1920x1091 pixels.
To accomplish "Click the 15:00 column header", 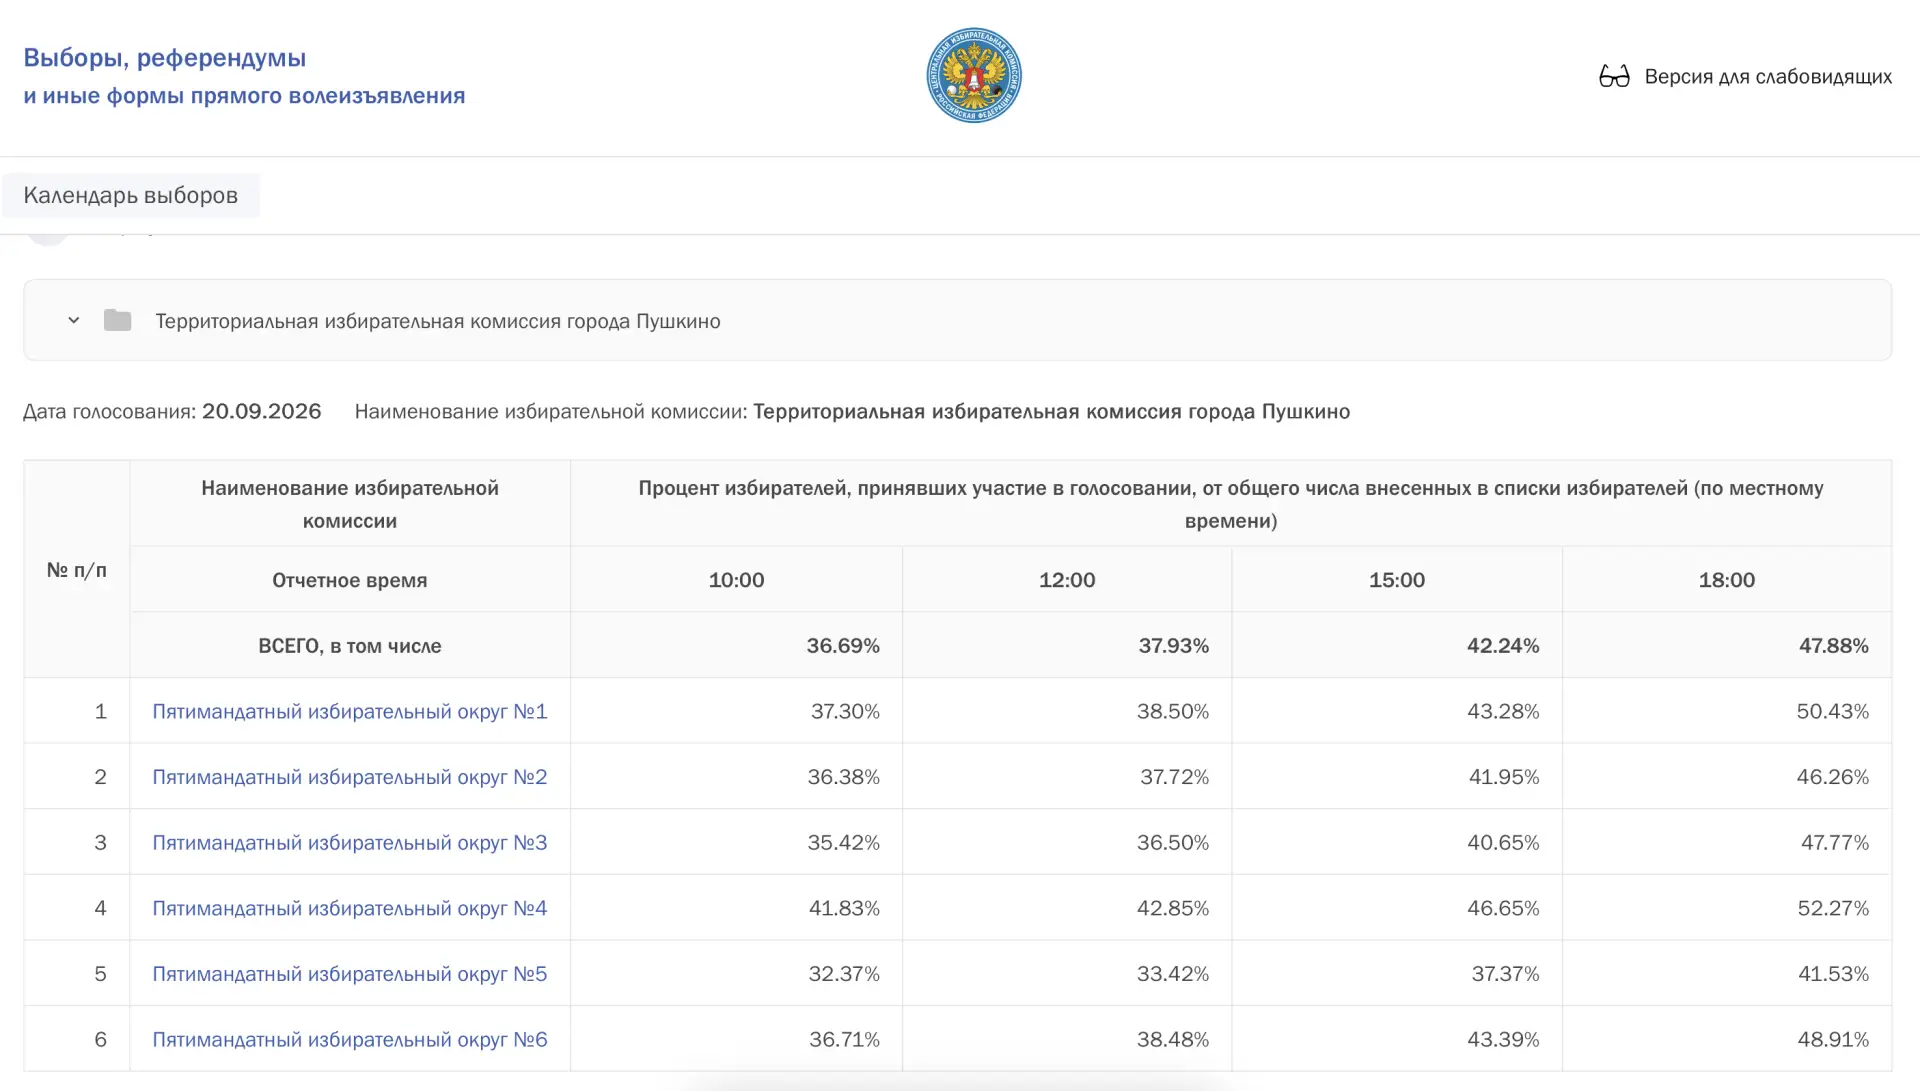I will (1397, 580).
